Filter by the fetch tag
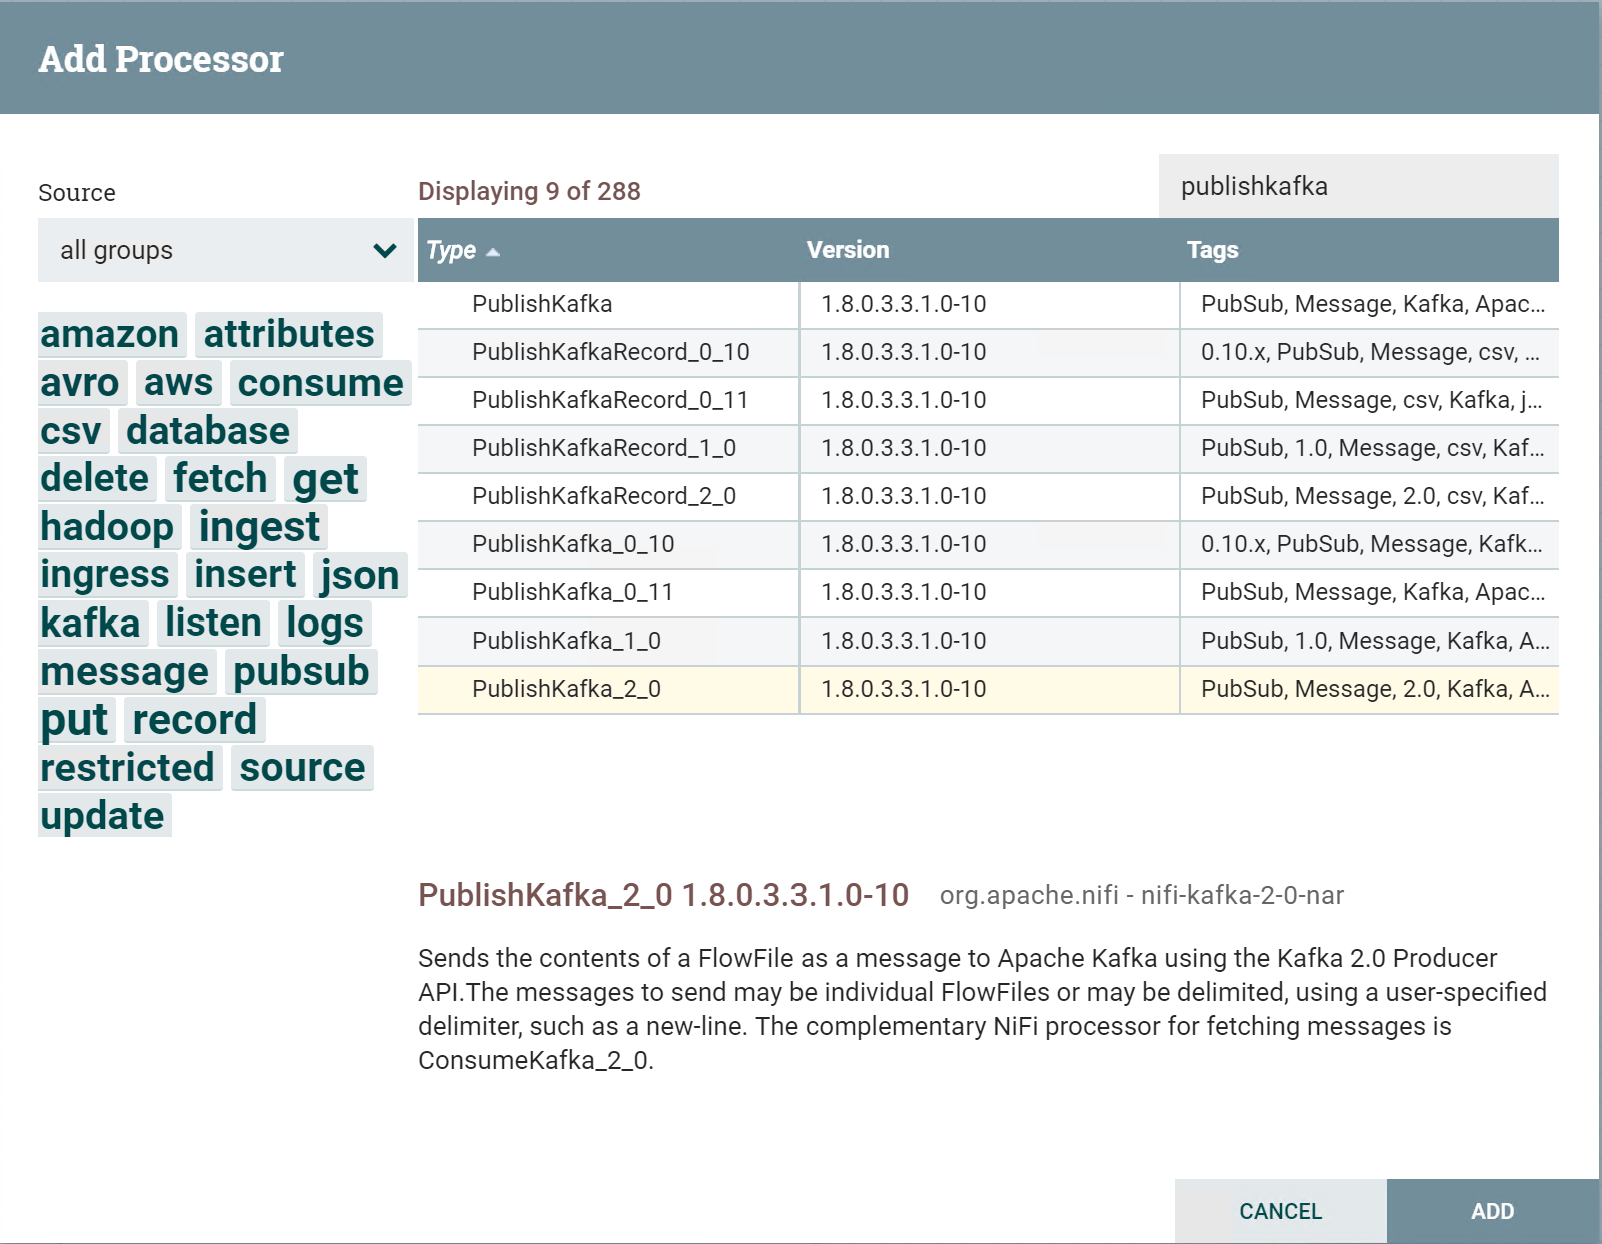 (220, 478)
